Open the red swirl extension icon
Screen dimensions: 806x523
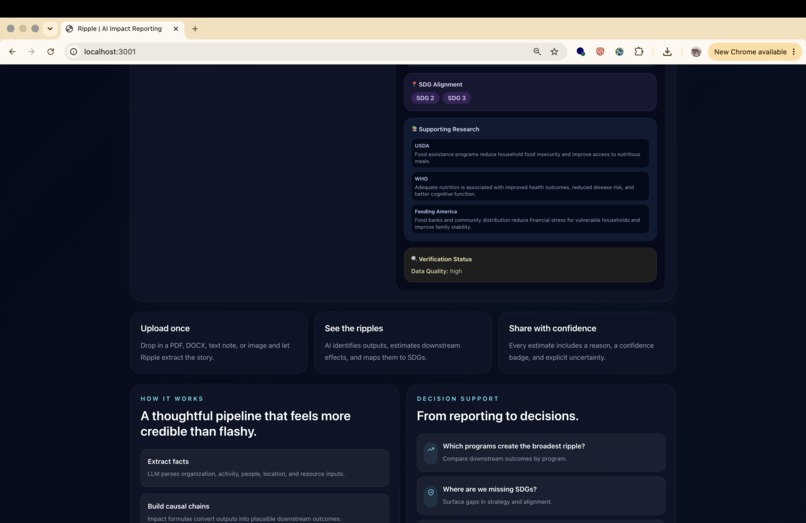600,51
